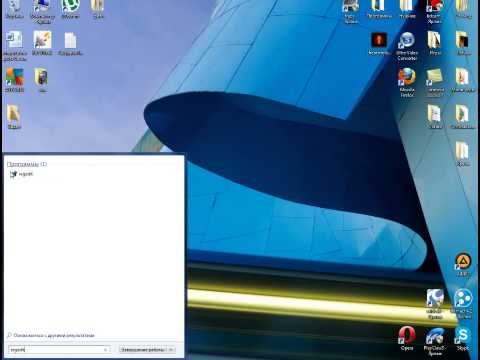Open the dark orange figure desktop icon
The width and height of the screenshot is (480, 360).
click(x=379, y=43)
